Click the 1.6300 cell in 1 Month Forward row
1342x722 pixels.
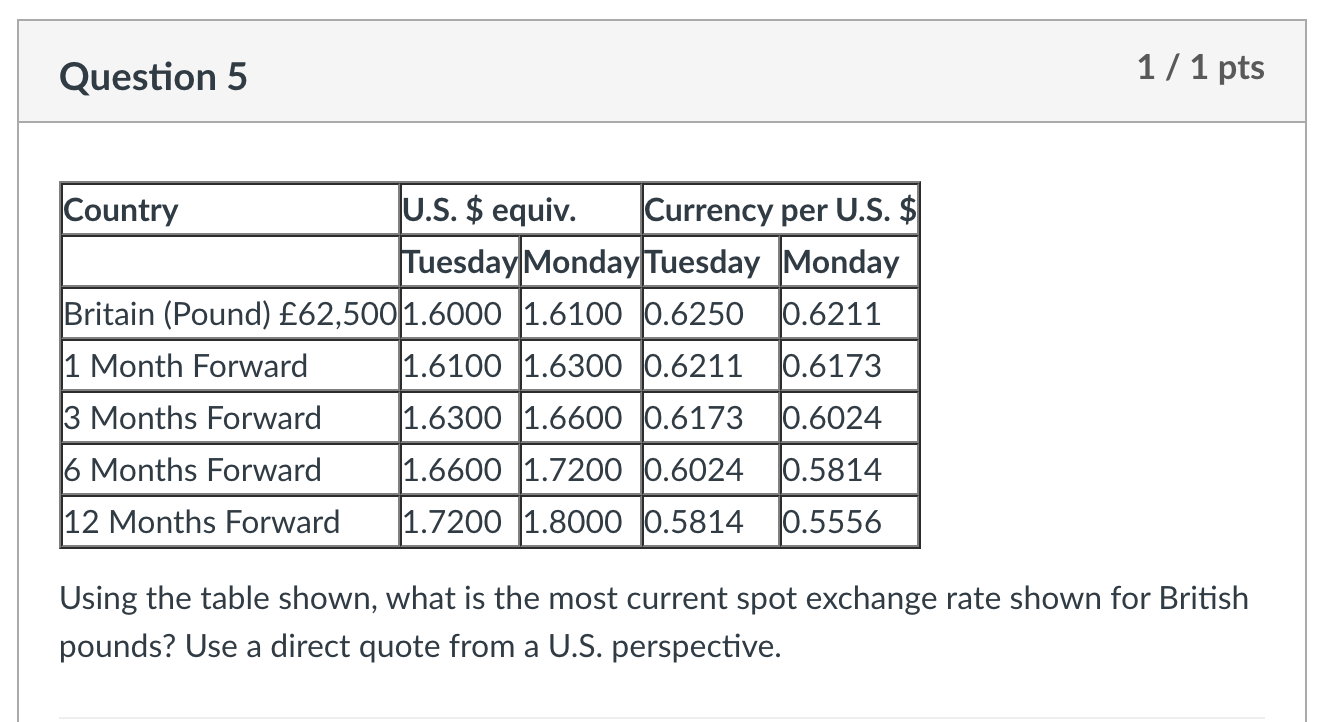(x=580, y=366)
